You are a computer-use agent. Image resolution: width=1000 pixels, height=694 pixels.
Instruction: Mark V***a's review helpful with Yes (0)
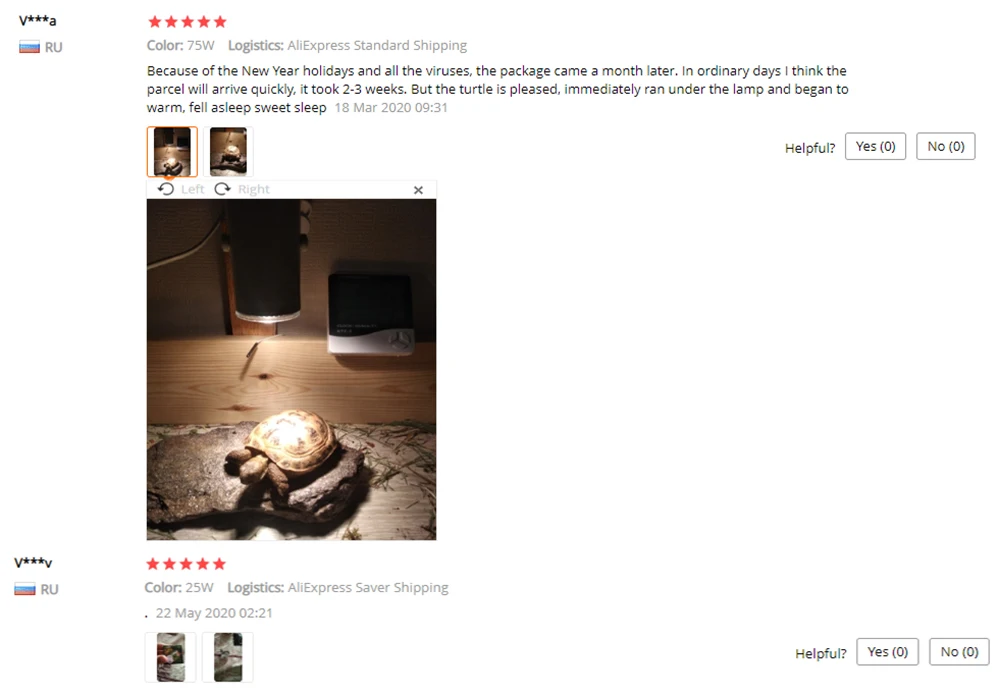click(875, 146)
